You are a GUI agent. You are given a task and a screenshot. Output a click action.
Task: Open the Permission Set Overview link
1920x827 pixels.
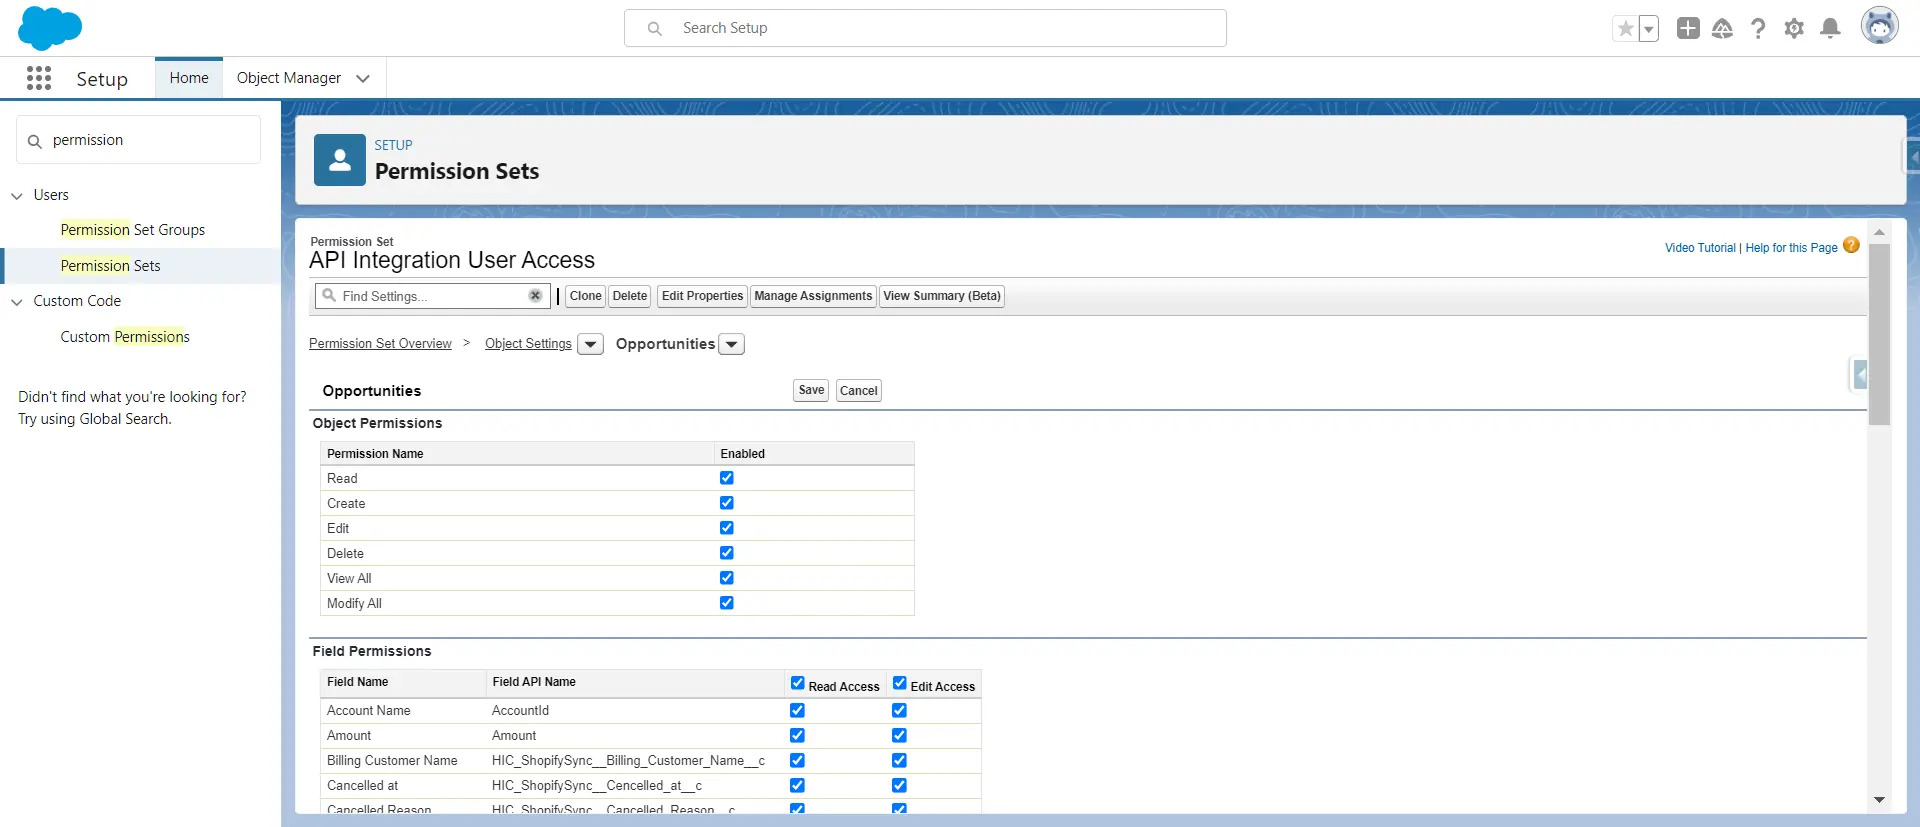(380, 344)
